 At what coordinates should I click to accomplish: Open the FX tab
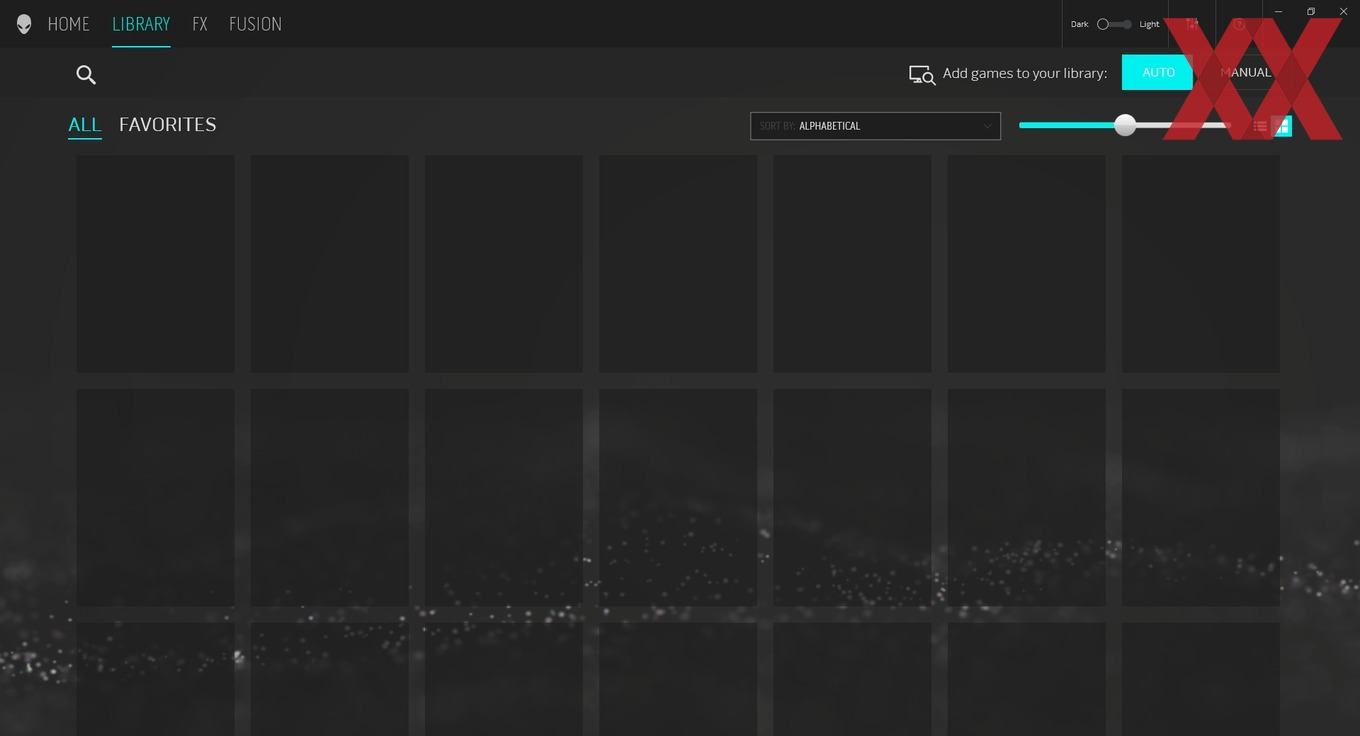[200, 24]
